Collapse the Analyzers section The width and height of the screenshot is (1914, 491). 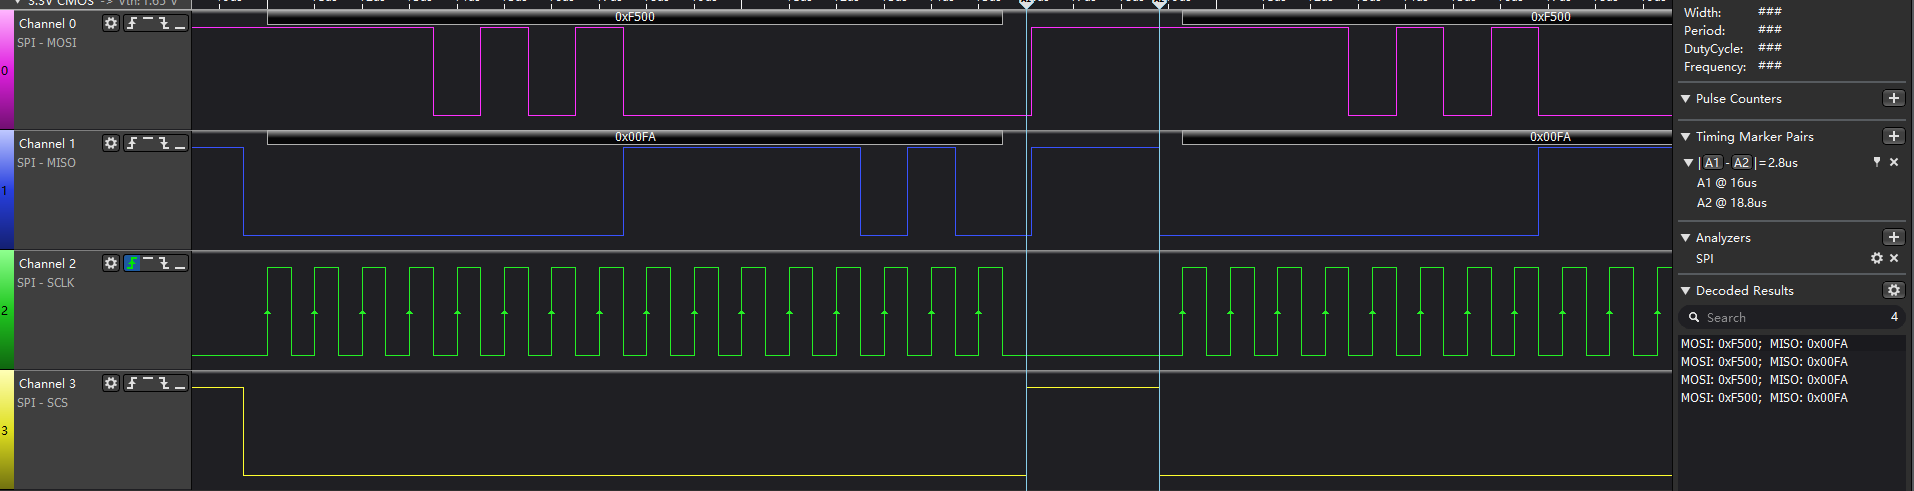[1686, 237]
